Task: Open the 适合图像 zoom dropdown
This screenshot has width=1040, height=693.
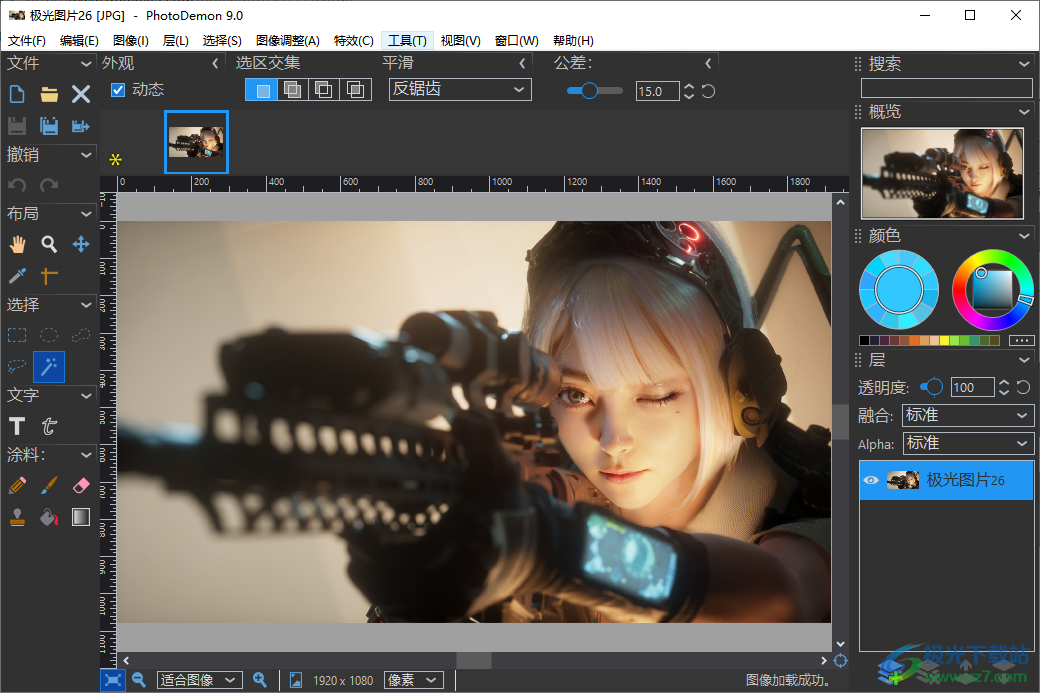Action: 200,680
